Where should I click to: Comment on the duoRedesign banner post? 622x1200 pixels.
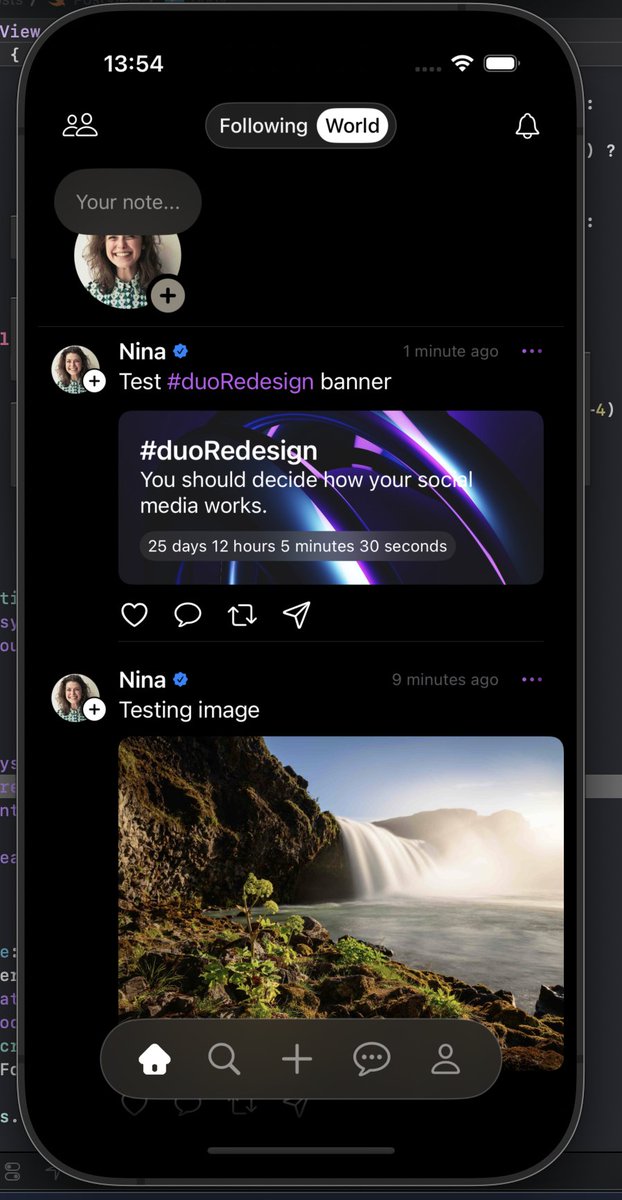click(x=188, y=615)
